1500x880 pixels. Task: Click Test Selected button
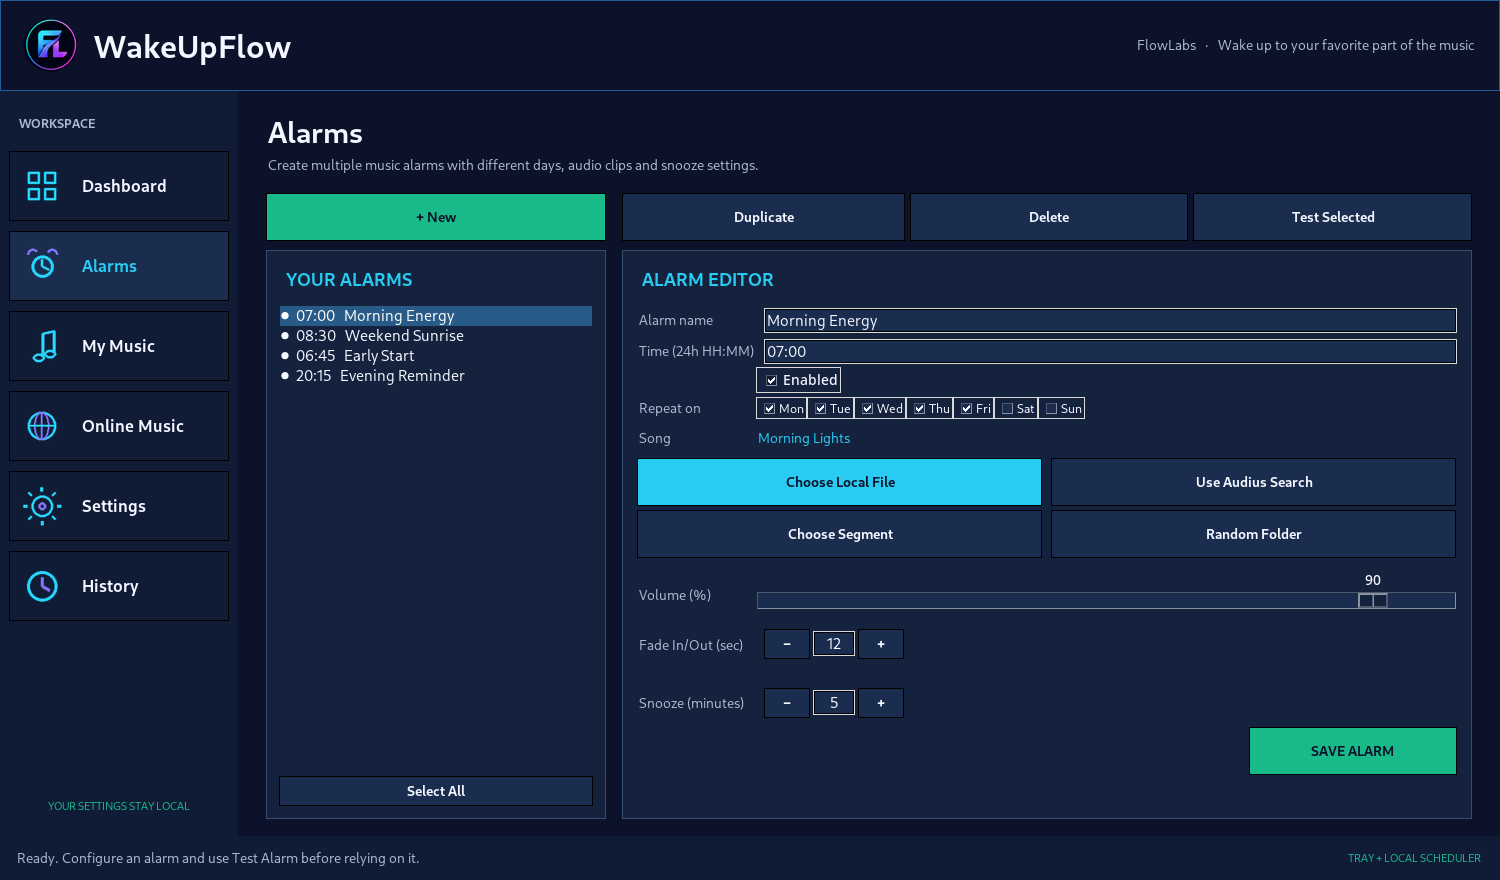pos(1333,217)
